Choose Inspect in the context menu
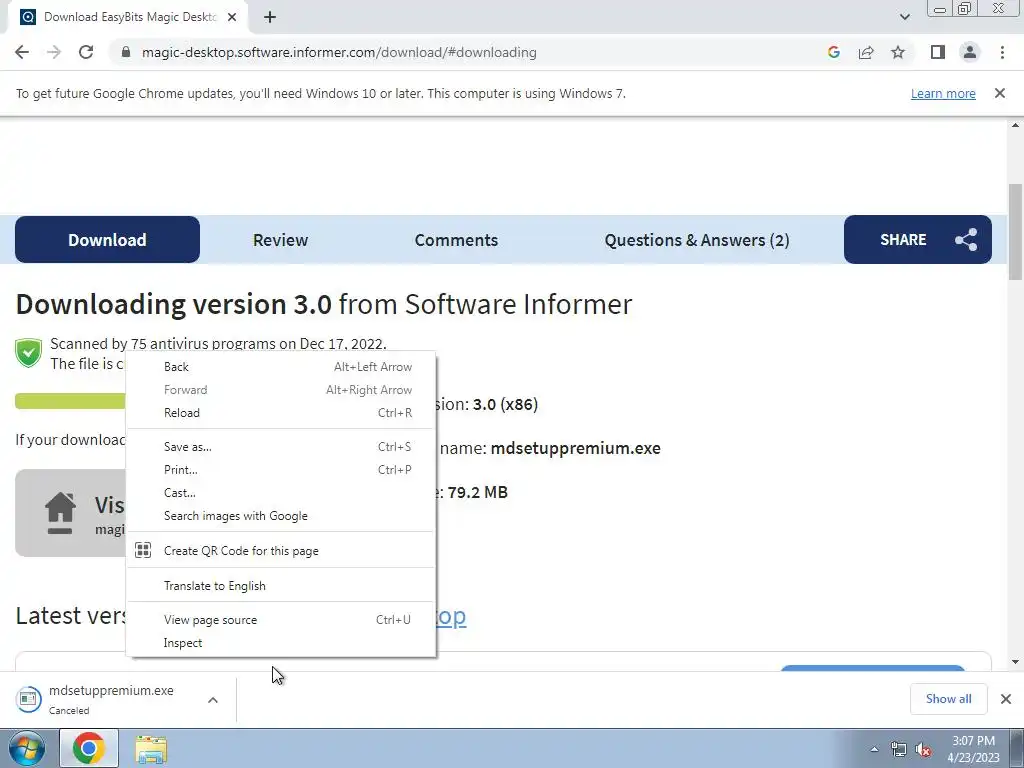 [281, 643]
